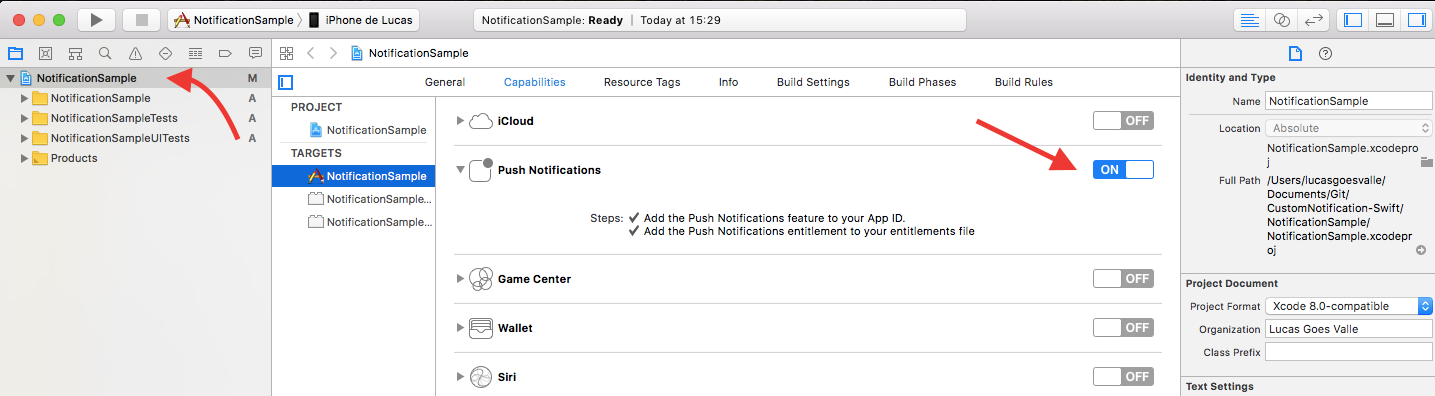Open the Project navigator folder icon

tap(15, 53)
